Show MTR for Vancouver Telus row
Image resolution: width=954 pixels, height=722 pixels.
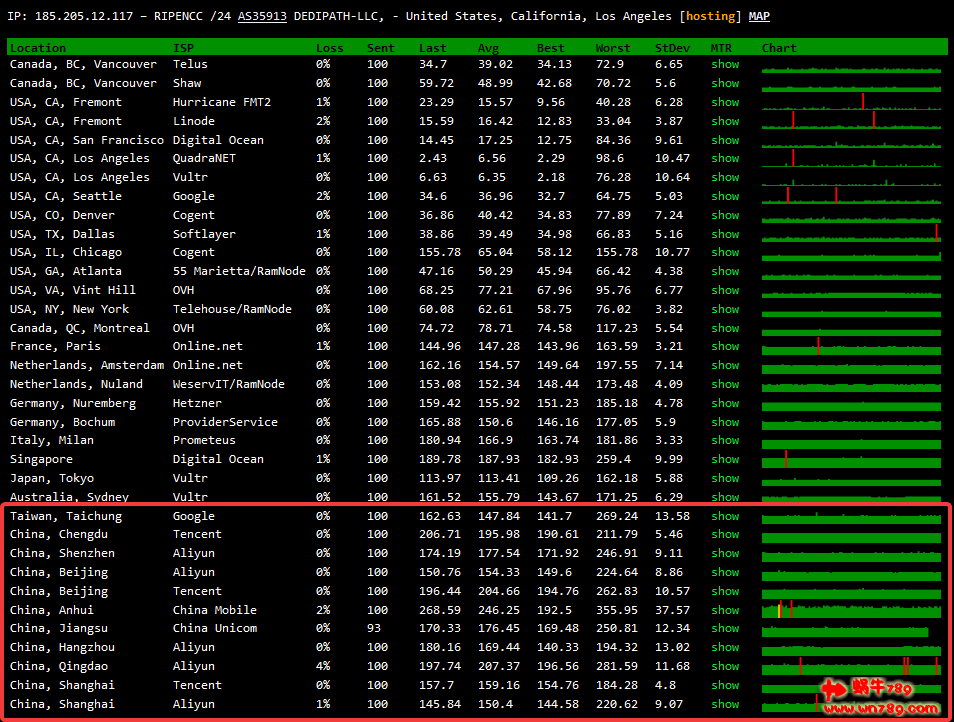(725, 64)
